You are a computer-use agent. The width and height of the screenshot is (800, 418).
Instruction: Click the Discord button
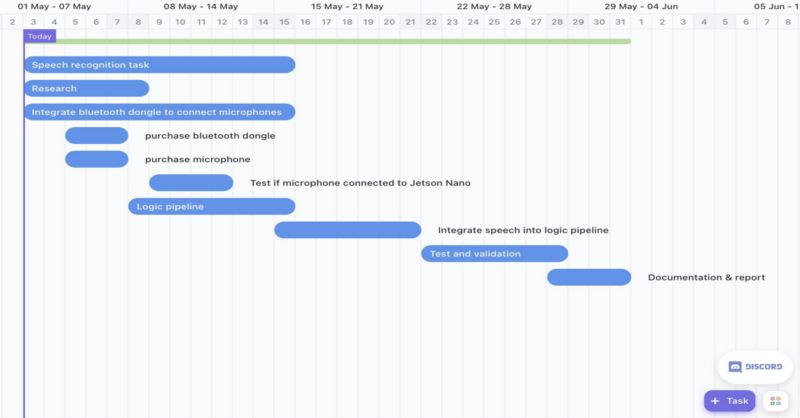coord(755,367)
